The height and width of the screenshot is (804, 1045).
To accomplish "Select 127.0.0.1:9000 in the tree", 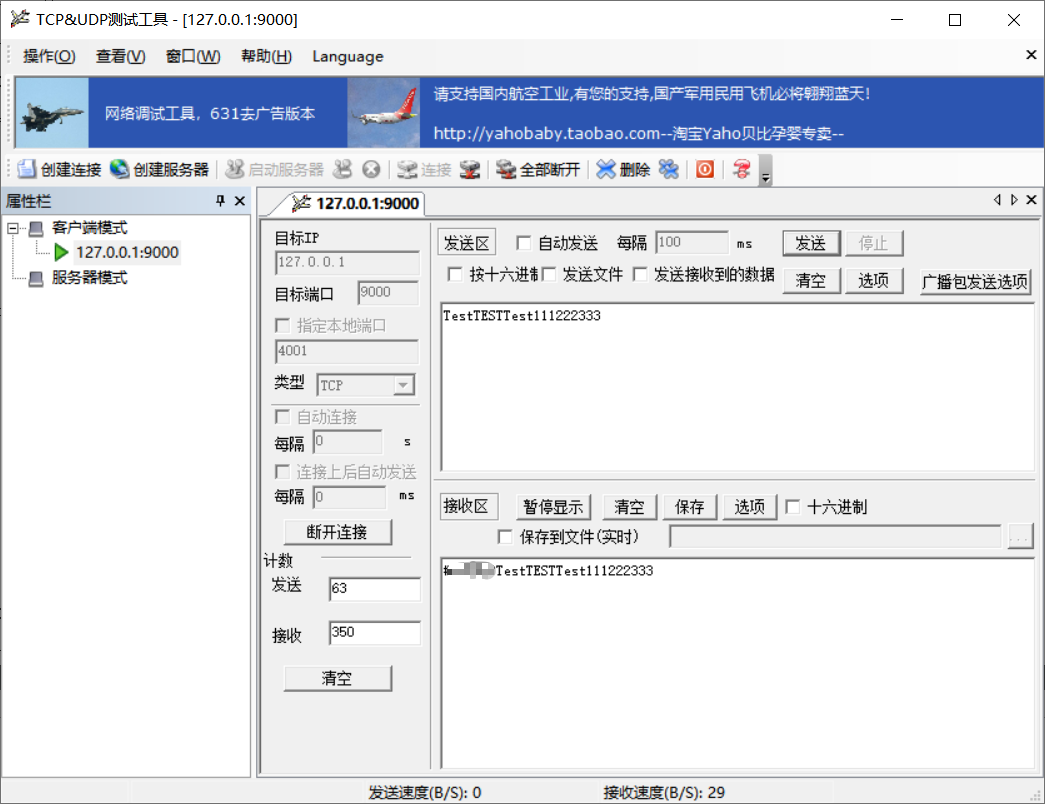I will click(127, 252).
